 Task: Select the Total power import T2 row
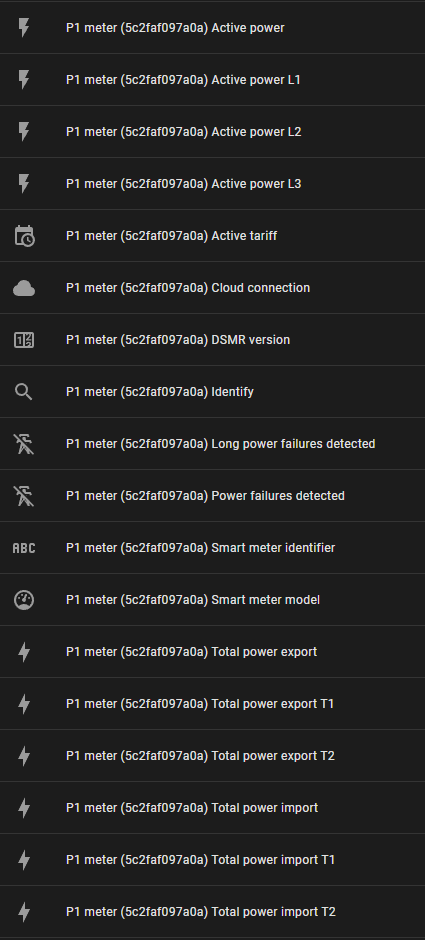click(212, 912)
